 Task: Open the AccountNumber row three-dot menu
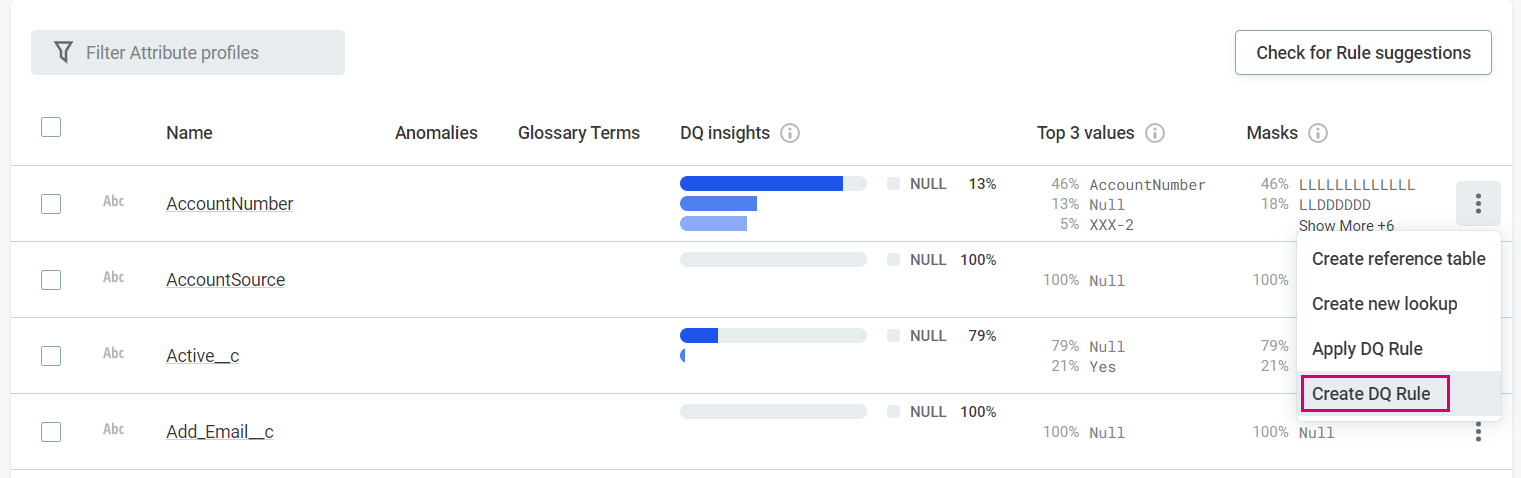coord(1478,204)
